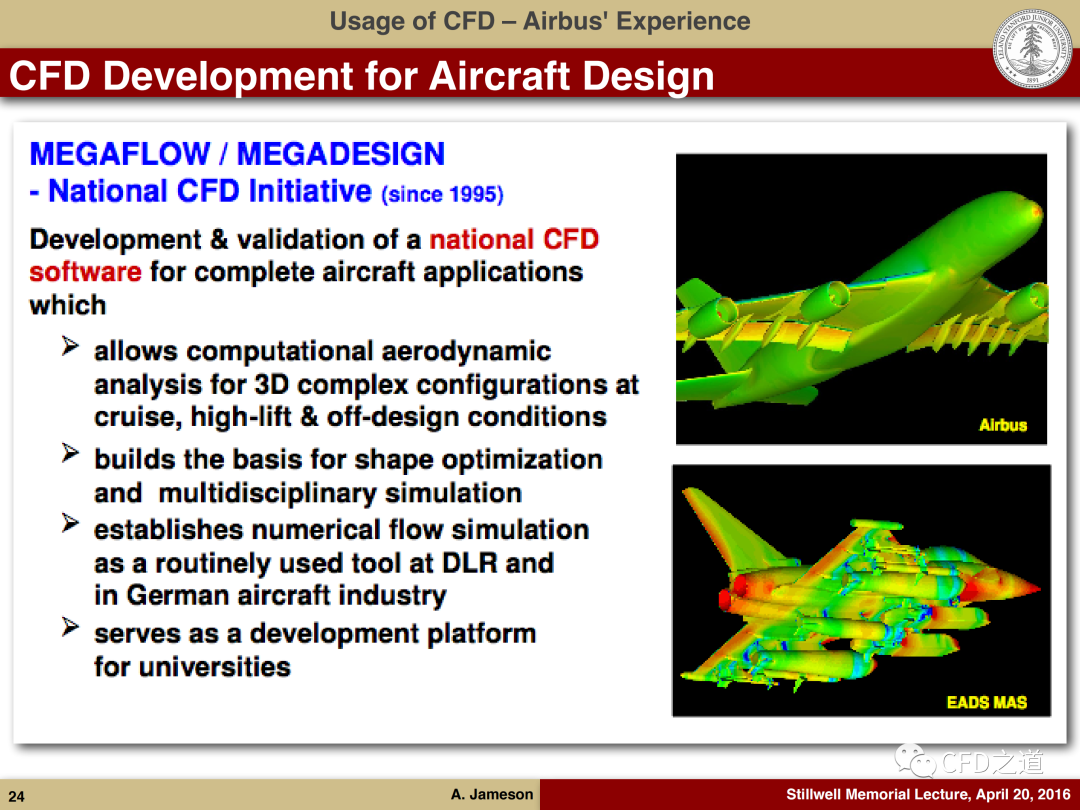This screenshot has width=1080, height=810.
Task: Open the fighter jet CFD simulation image
Action: (861, 590)
